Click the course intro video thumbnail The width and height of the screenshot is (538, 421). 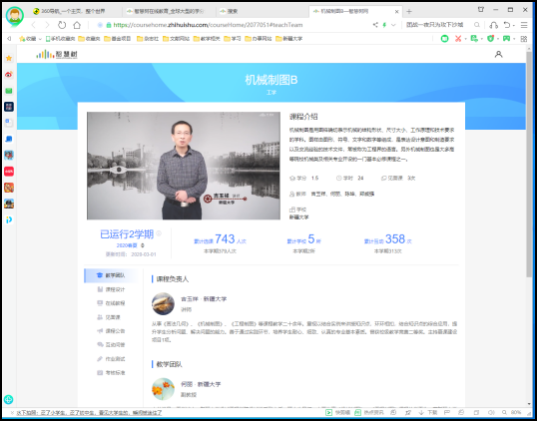point(184,166)
